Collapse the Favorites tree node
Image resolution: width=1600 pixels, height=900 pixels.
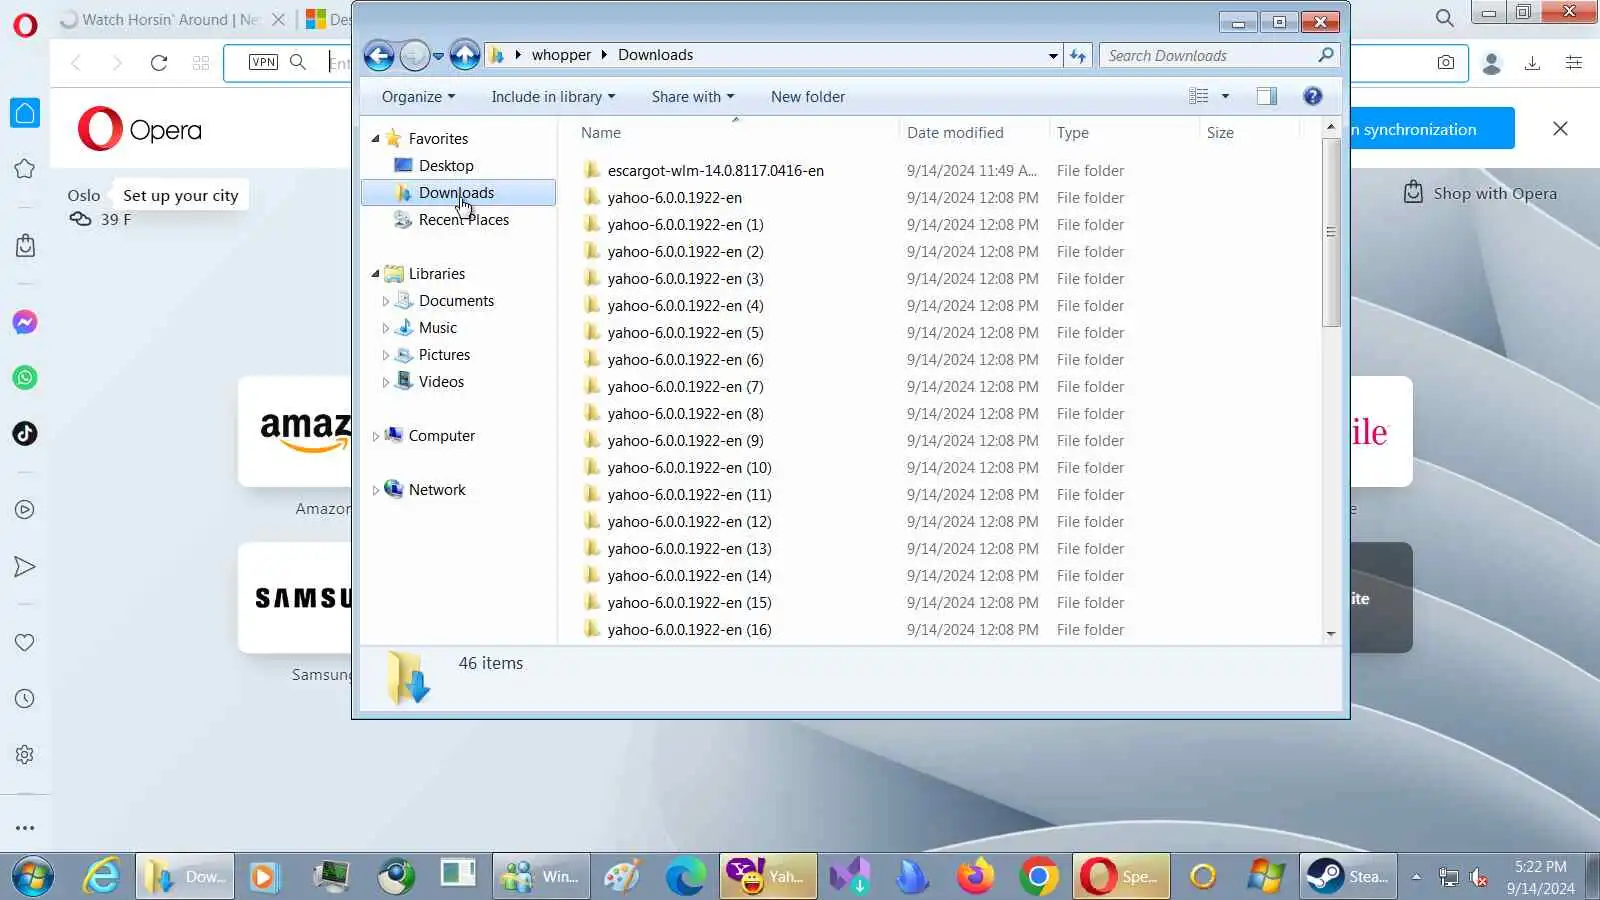[x=376, y=139]
